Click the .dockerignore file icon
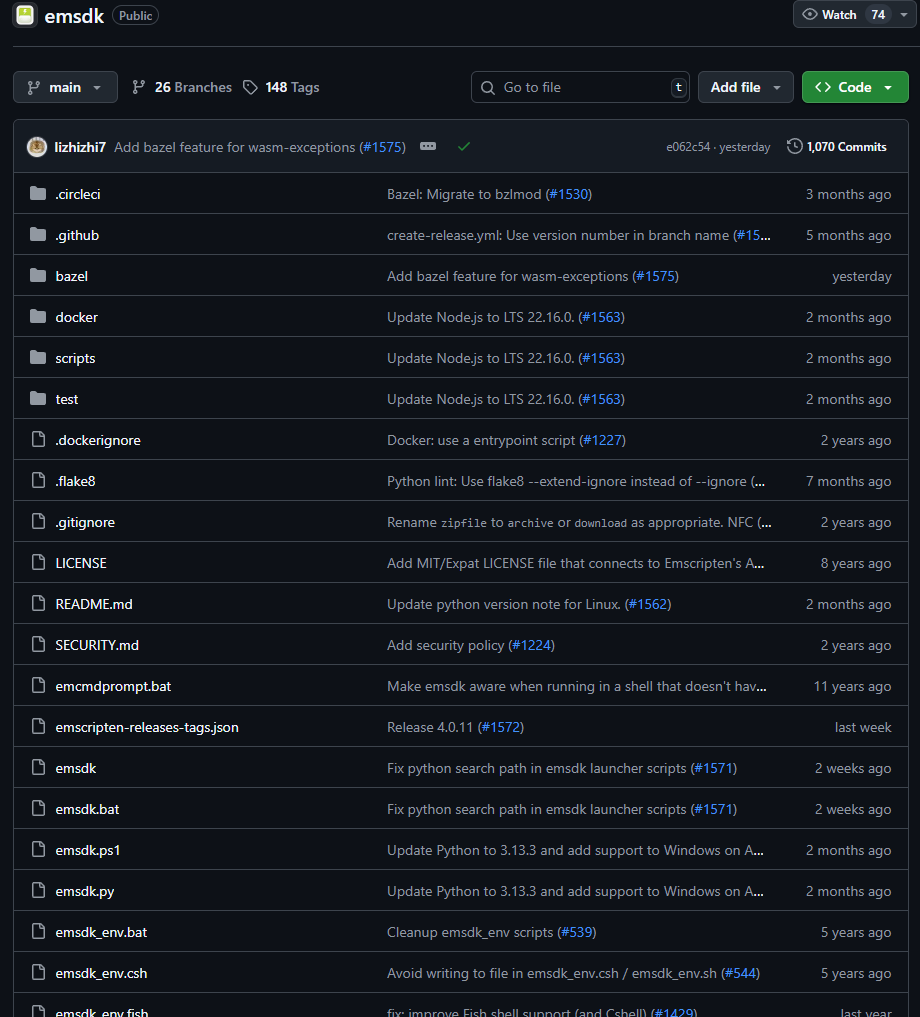Viewport: 920px width, 1017px height. coord(38,439)
